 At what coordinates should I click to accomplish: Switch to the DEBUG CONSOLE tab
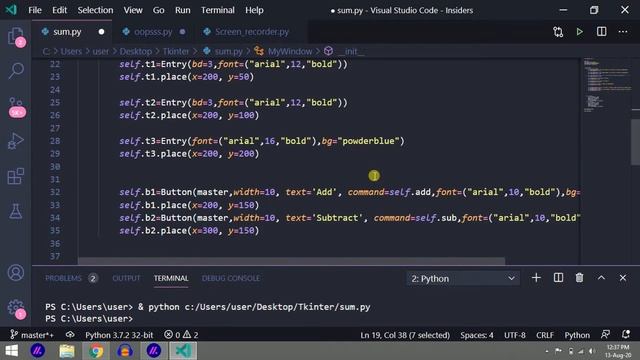pyautogui.click(x=231, y=278)
